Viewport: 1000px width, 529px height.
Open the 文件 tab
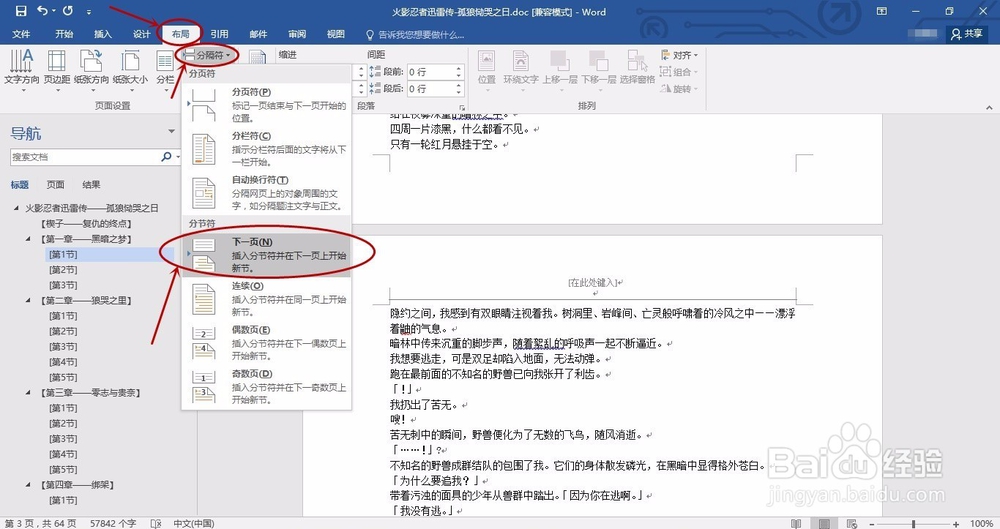click(x=21, y=34)
